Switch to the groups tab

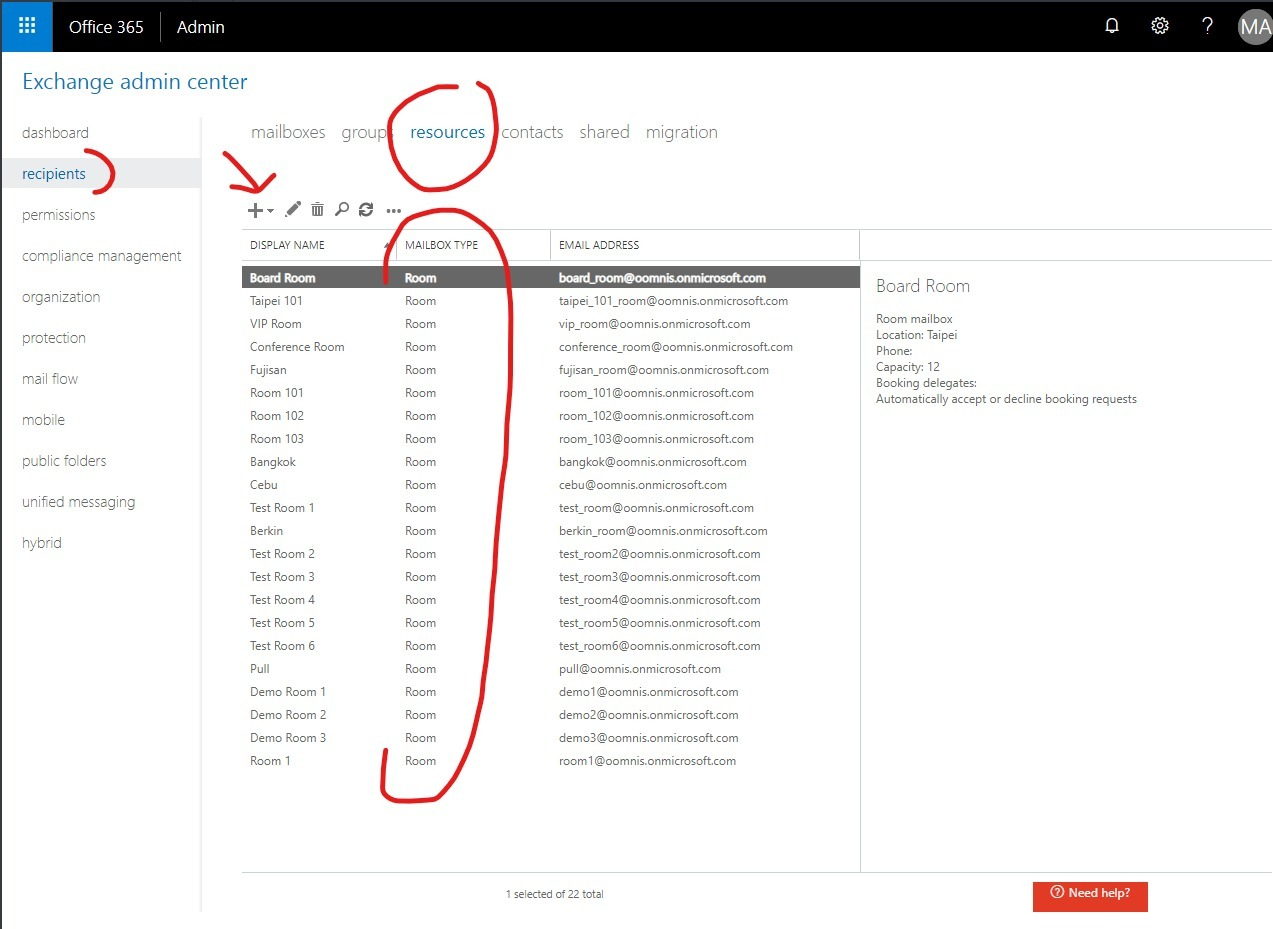[365, 132]
